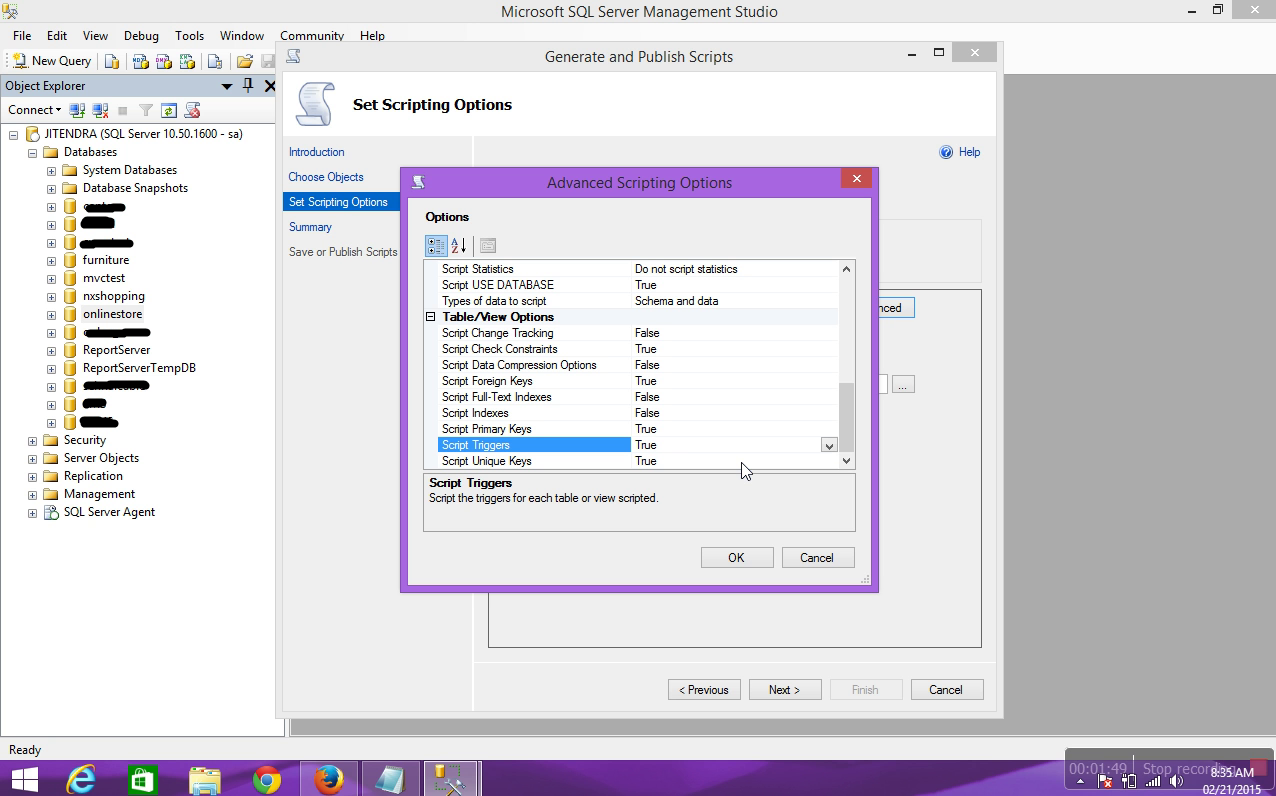Expand the SQL Server Agent node
Screen dimensions: 1276x796
coord(32,512)
